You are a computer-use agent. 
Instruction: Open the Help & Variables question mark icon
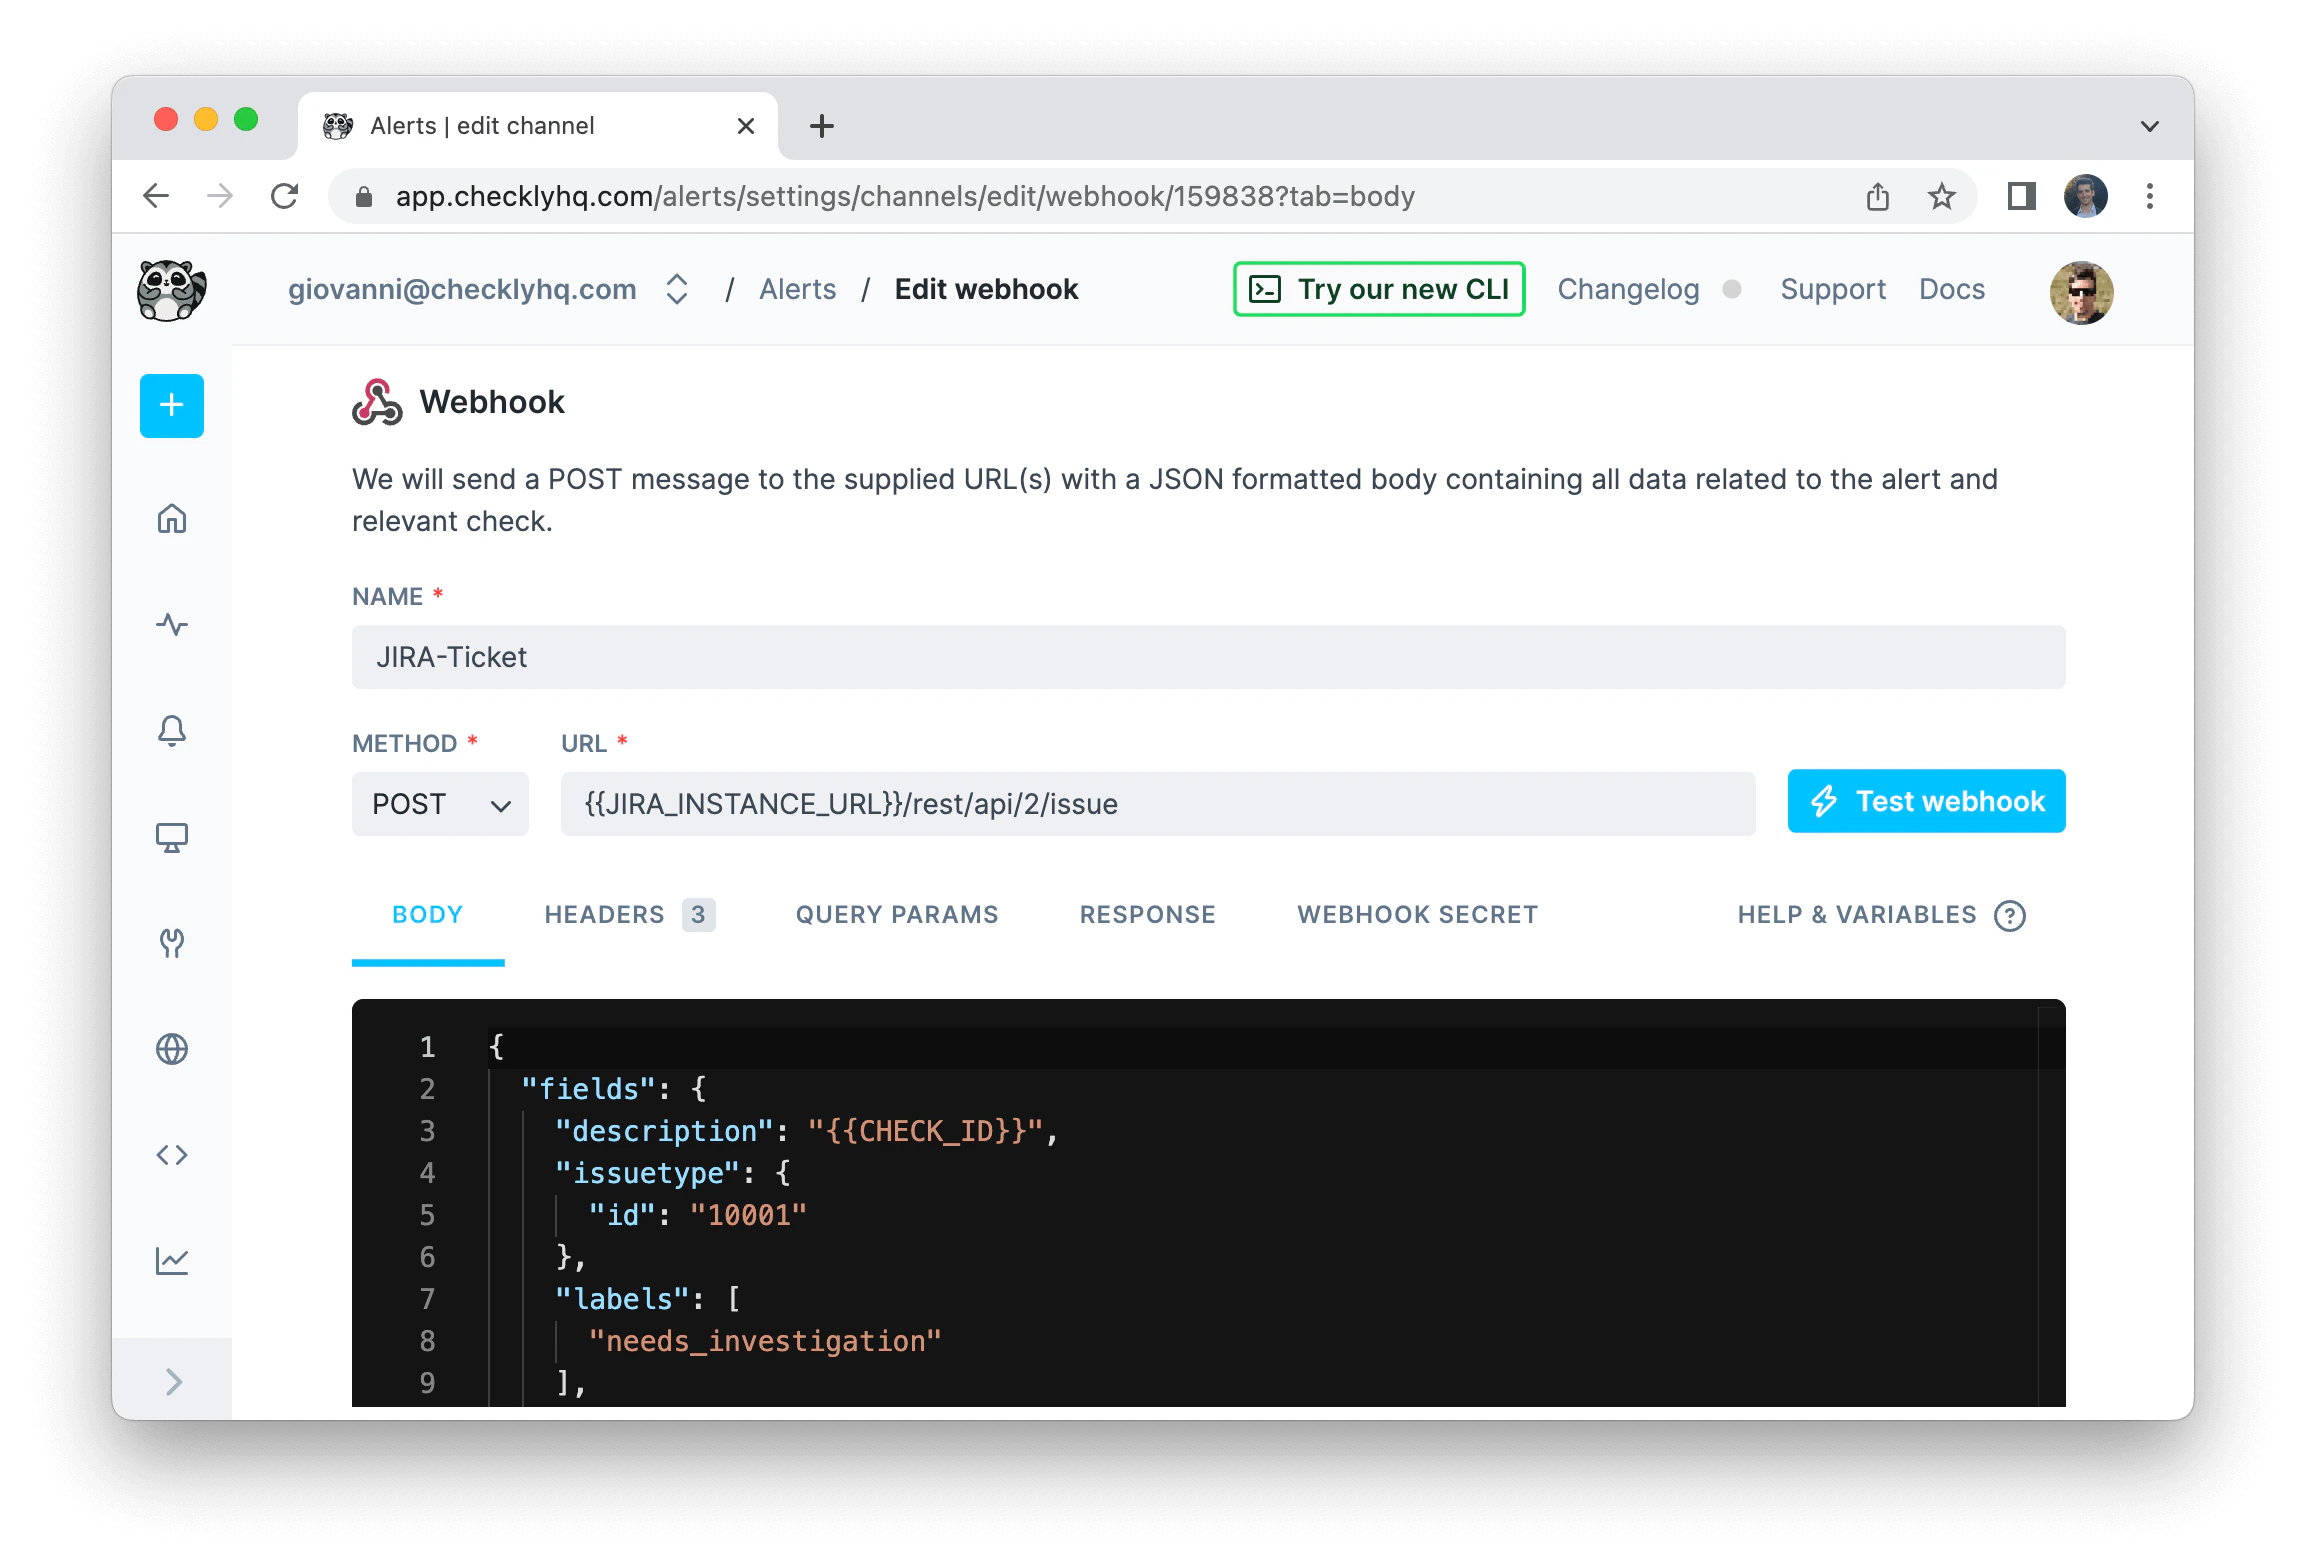(2011, 916)
